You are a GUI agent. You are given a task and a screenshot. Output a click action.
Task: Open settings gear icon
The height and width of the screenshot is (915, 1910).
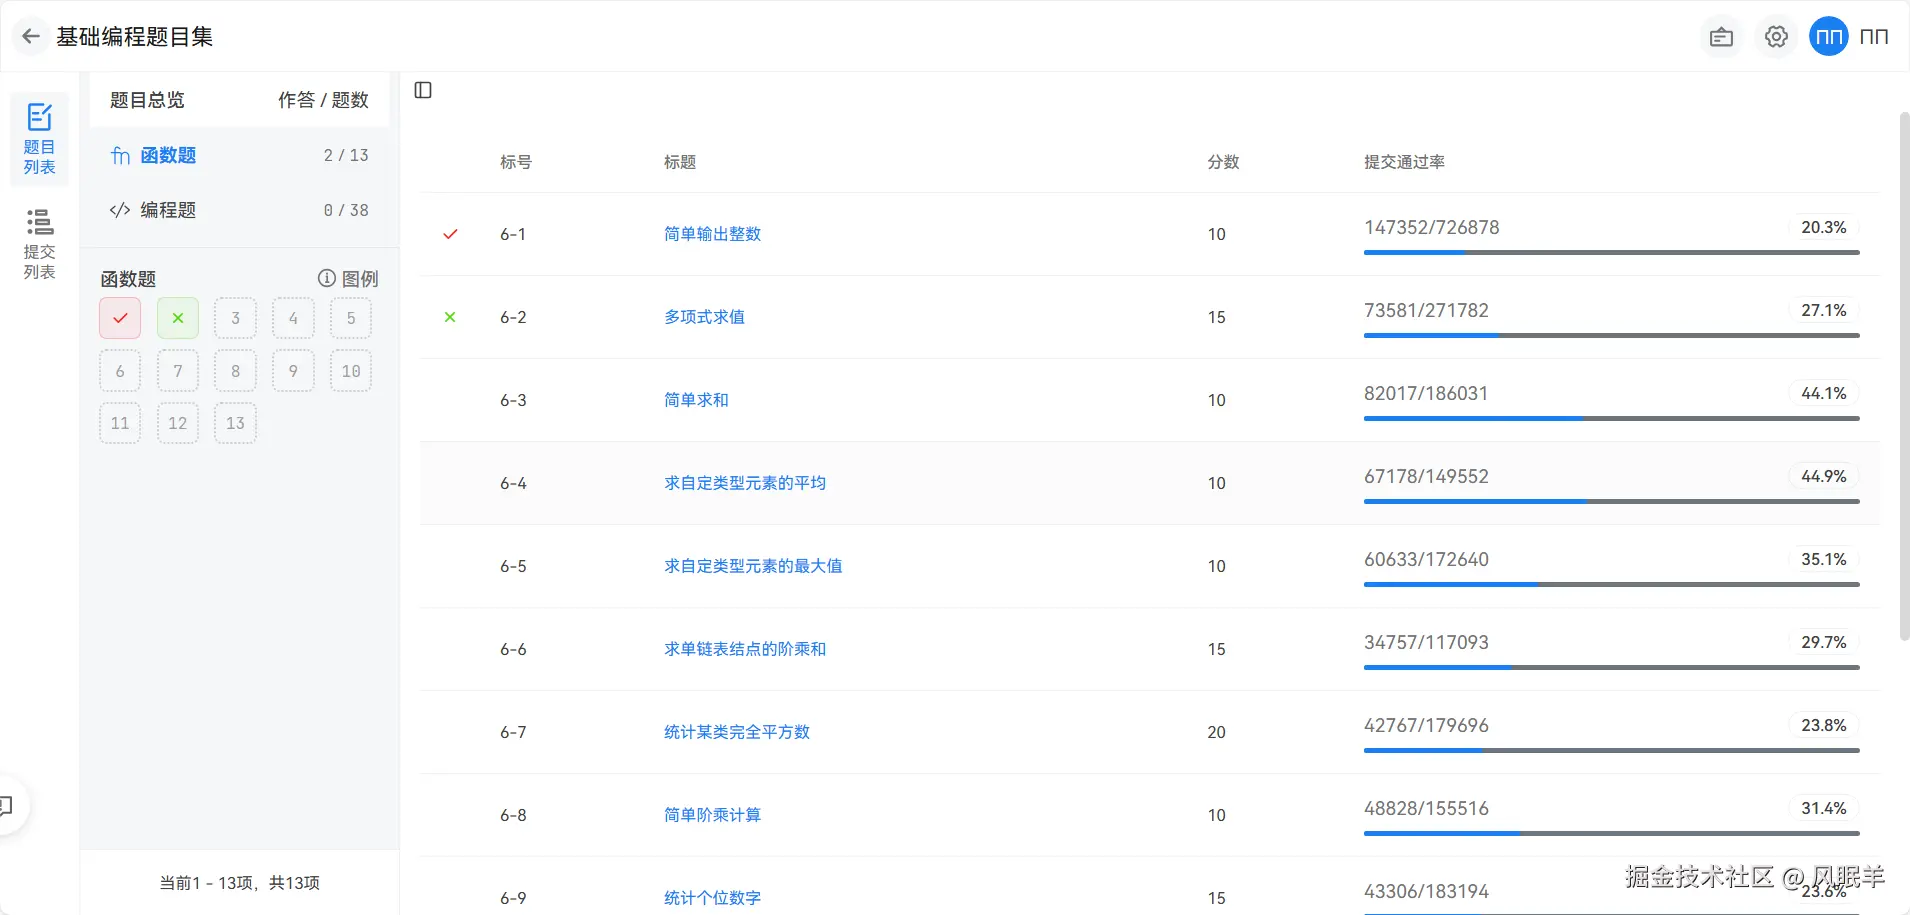(1776, 37)
